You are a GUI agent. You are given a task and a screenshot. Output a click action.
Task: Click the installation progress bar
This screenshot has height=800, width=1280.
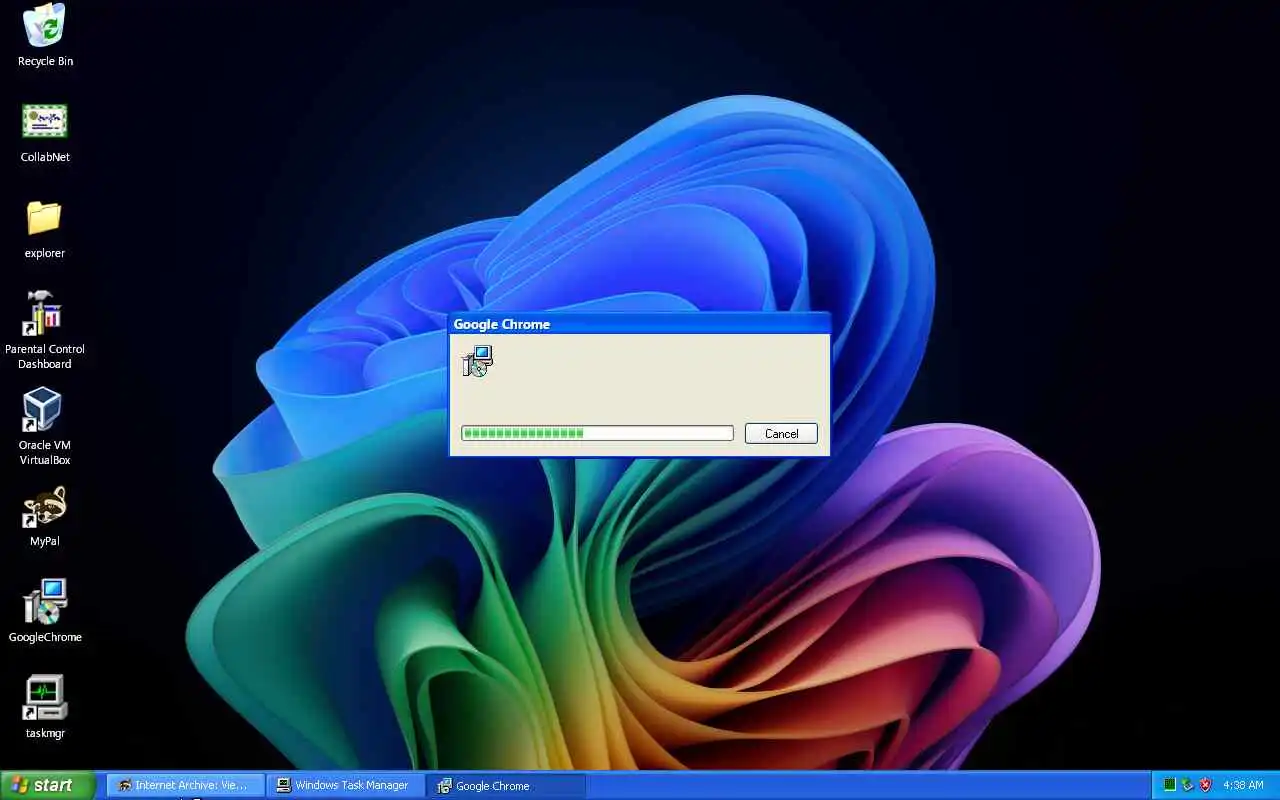[x=597, y=433]
